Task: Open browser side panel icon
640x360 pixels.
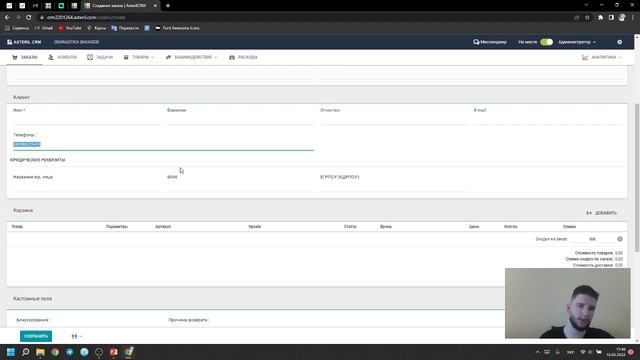Action: [x=611, y=18]
